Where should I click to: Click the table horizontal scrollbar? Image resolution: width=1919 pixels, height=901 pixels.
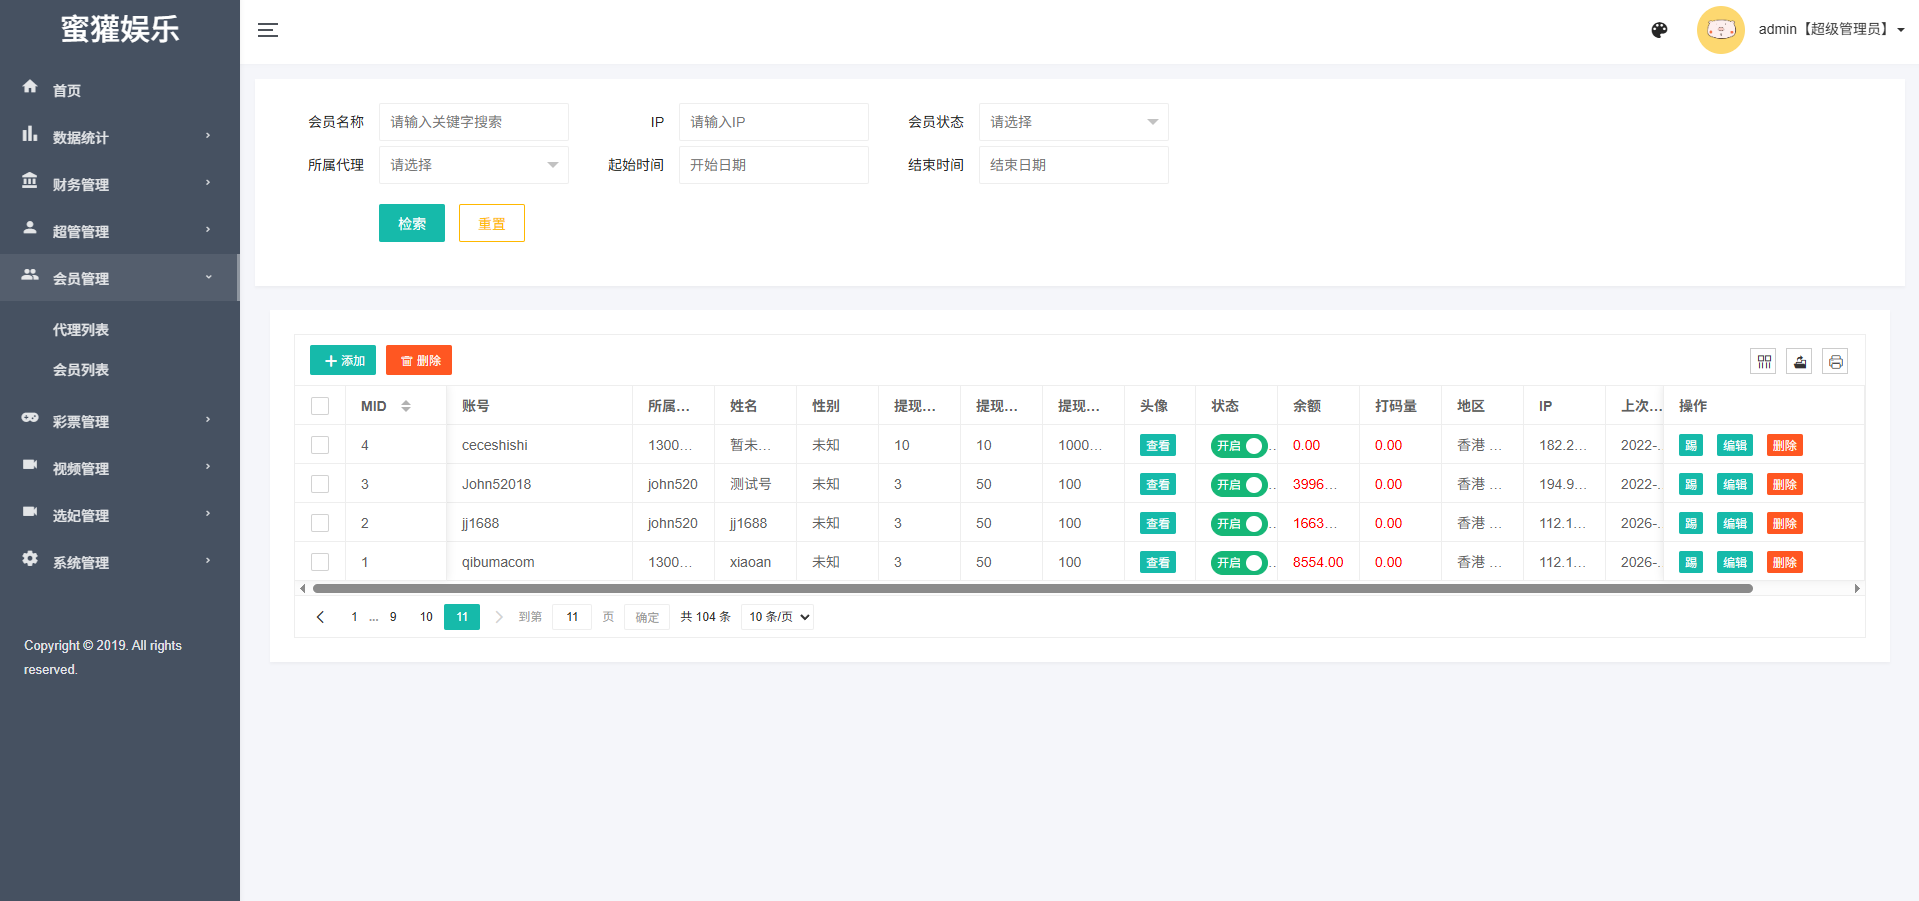point(1033,588)
